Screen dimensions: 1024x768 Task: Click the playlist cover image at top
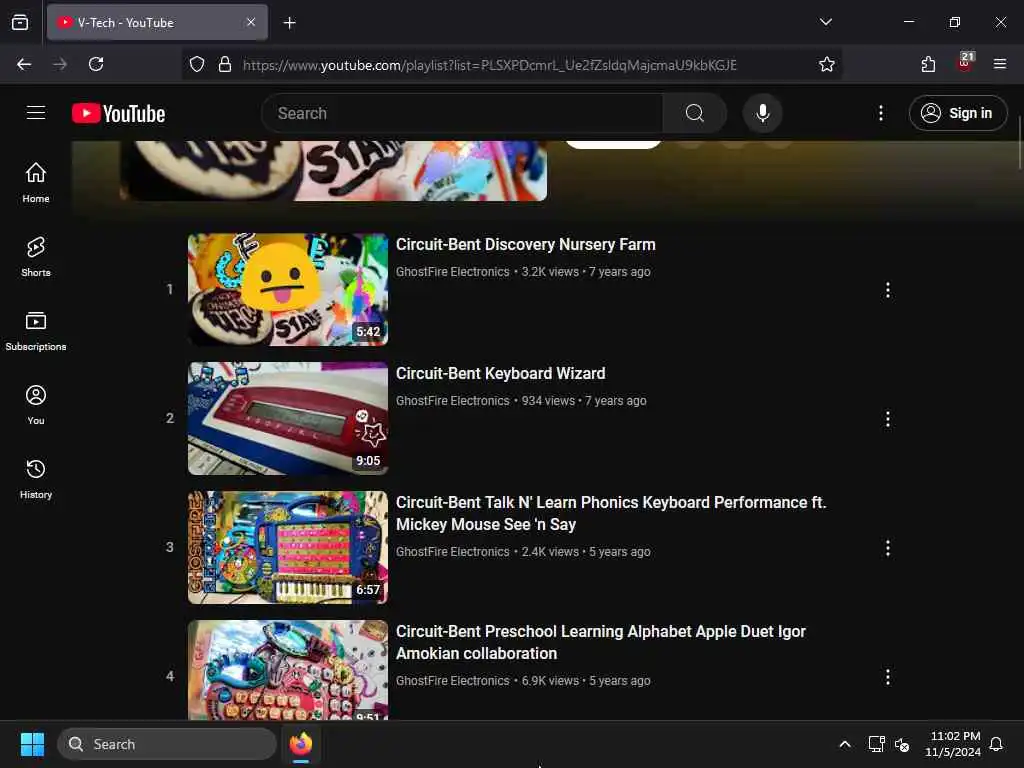coord(333,170)
